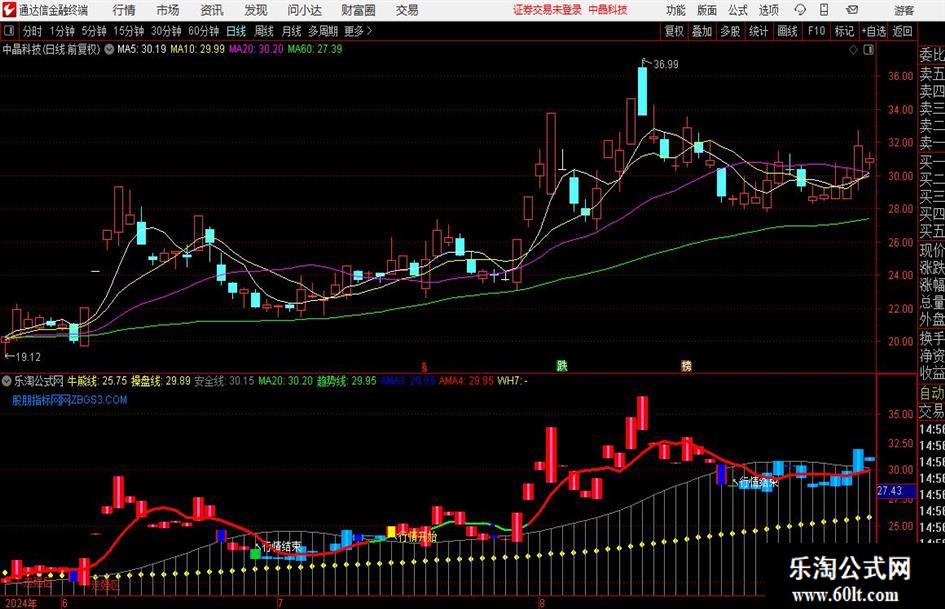
Task: Click the 19.12 low price label
Action: (27, 357)
